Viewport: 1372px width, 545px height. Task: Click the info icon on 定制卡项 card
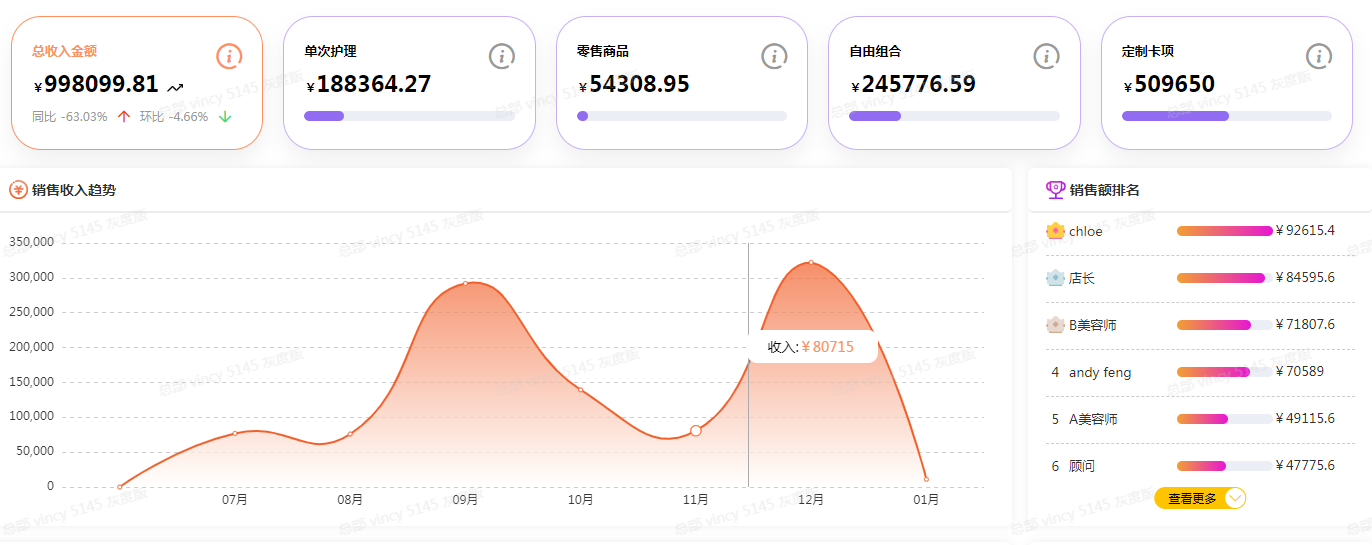click(1319, 56)
